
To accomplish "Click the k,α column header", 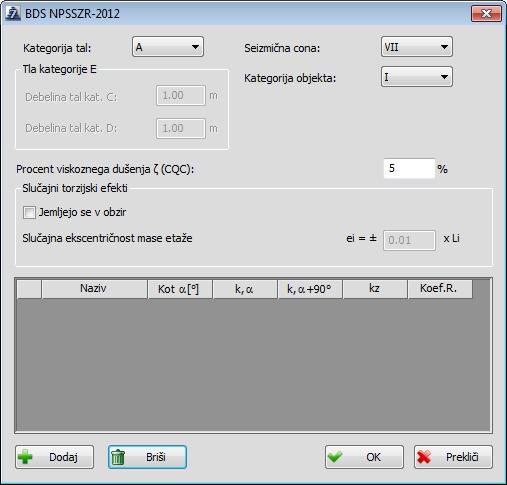I will click(x=245, y=289).
